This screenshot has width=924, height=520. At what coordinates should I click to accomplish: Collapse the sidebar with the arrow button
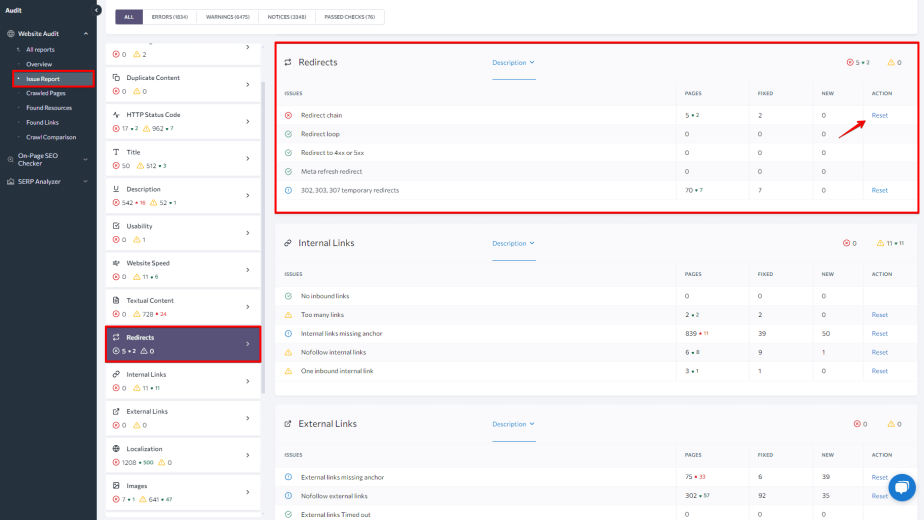[97, 10]
